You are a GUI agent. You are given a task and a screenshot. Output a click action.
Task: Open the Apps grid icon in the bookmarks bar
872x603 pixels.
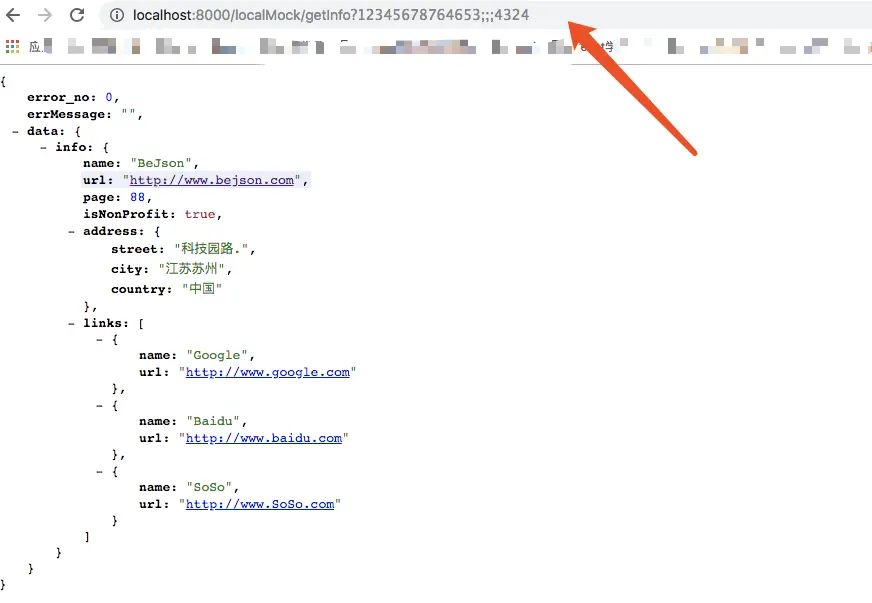pos(12,47)
